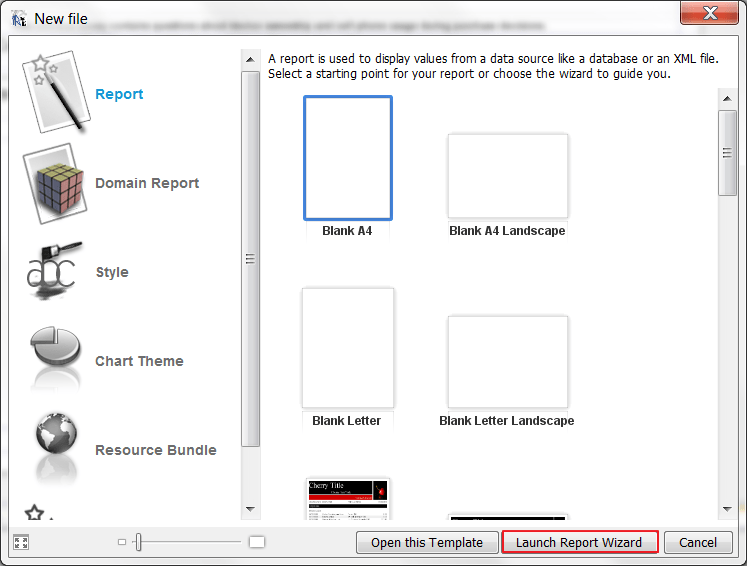747x566 pixels.
Task: Pick the Blank Letter Landscape template
Action: pyautogui.click(x=507, y=362)
